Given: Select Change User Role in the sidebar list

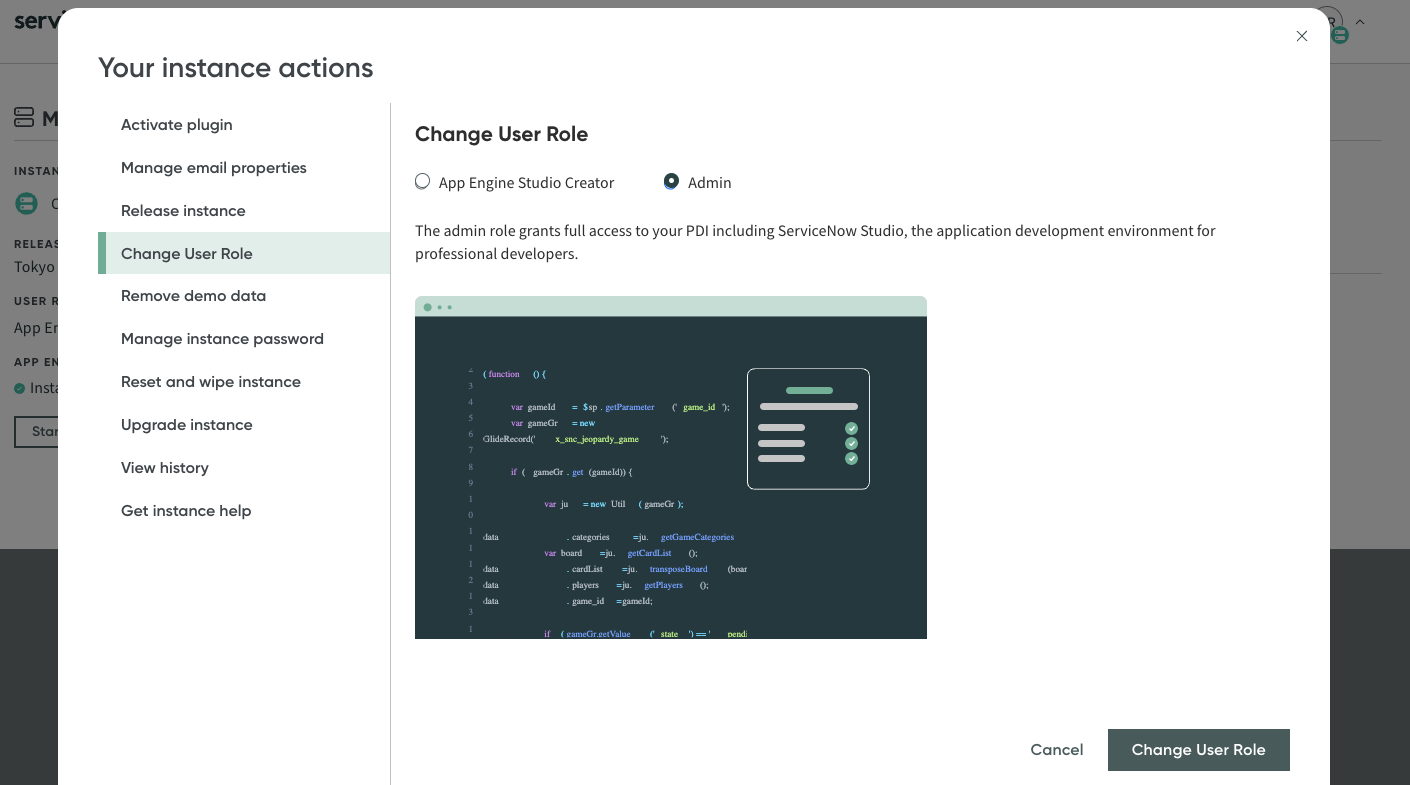Looking at the screenshot, I should (244, 253).
